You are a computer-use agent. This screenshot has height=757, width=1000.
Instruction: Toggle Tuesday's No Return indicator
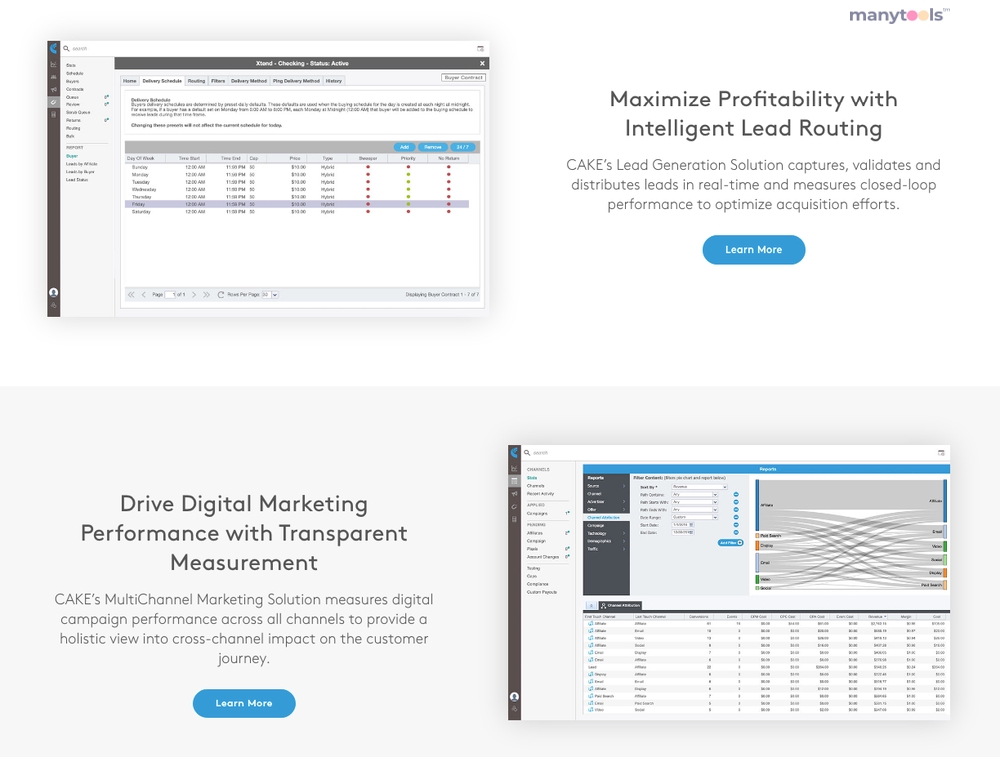448,182
